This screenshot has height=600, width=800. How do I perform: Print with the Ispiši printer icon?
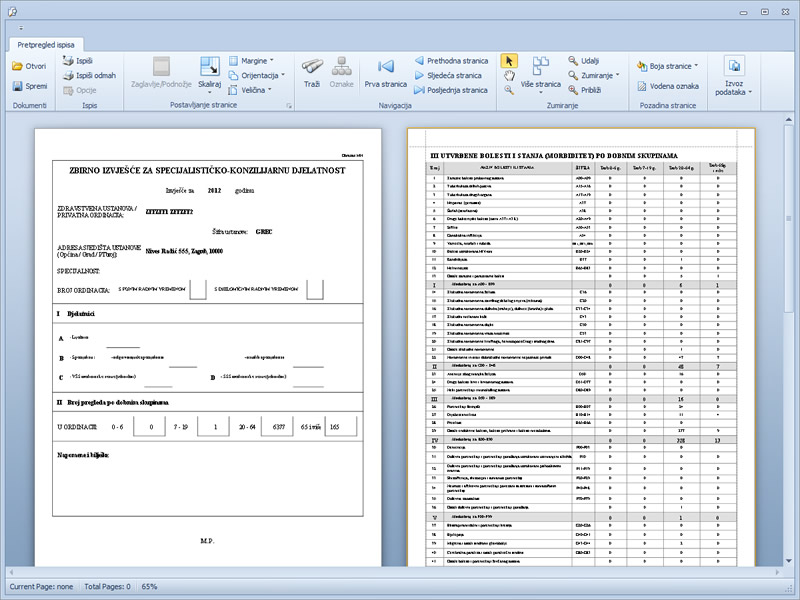click(x=68, y=61)
